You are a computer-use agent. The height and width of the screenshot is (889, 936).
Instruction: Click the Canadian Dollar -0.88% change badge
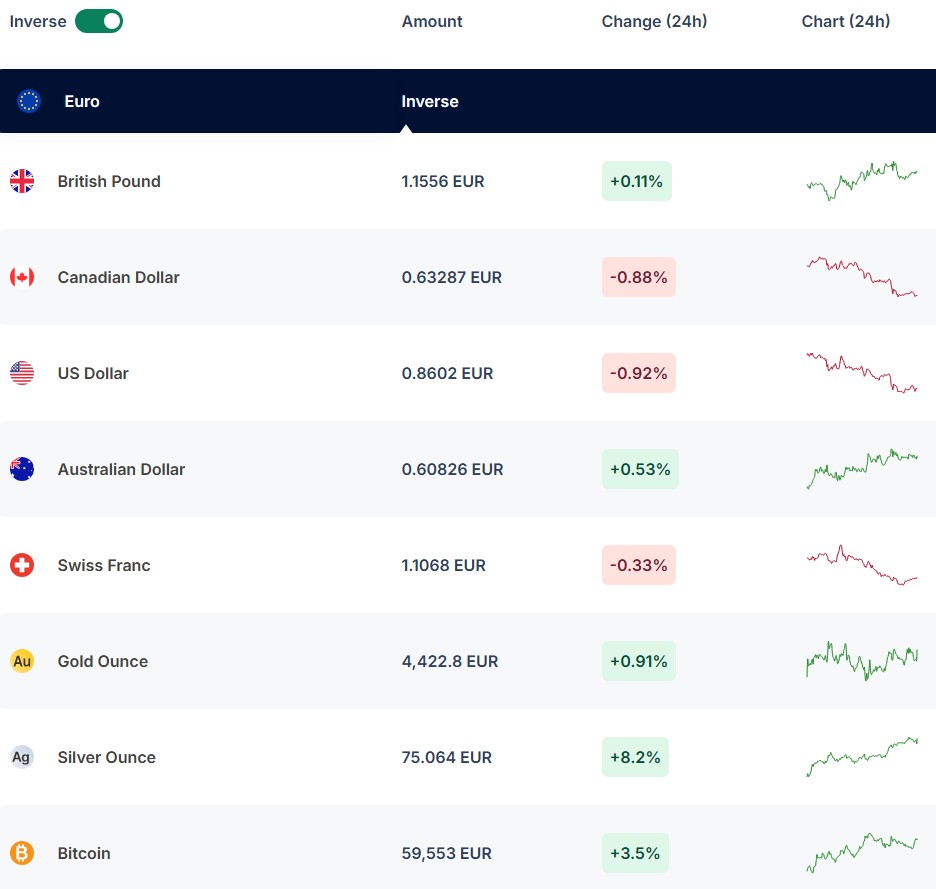click(x=639, y=277)
